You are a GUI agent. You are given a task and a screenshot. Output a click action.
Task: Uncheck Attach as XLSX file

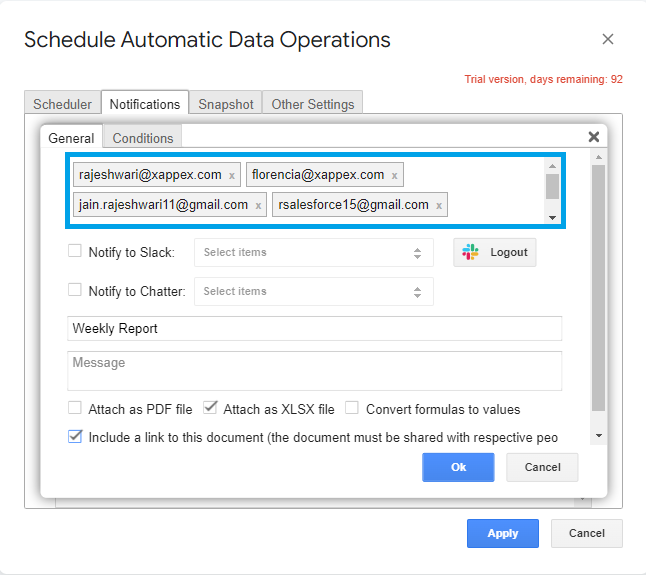click(x=210, y=408)
